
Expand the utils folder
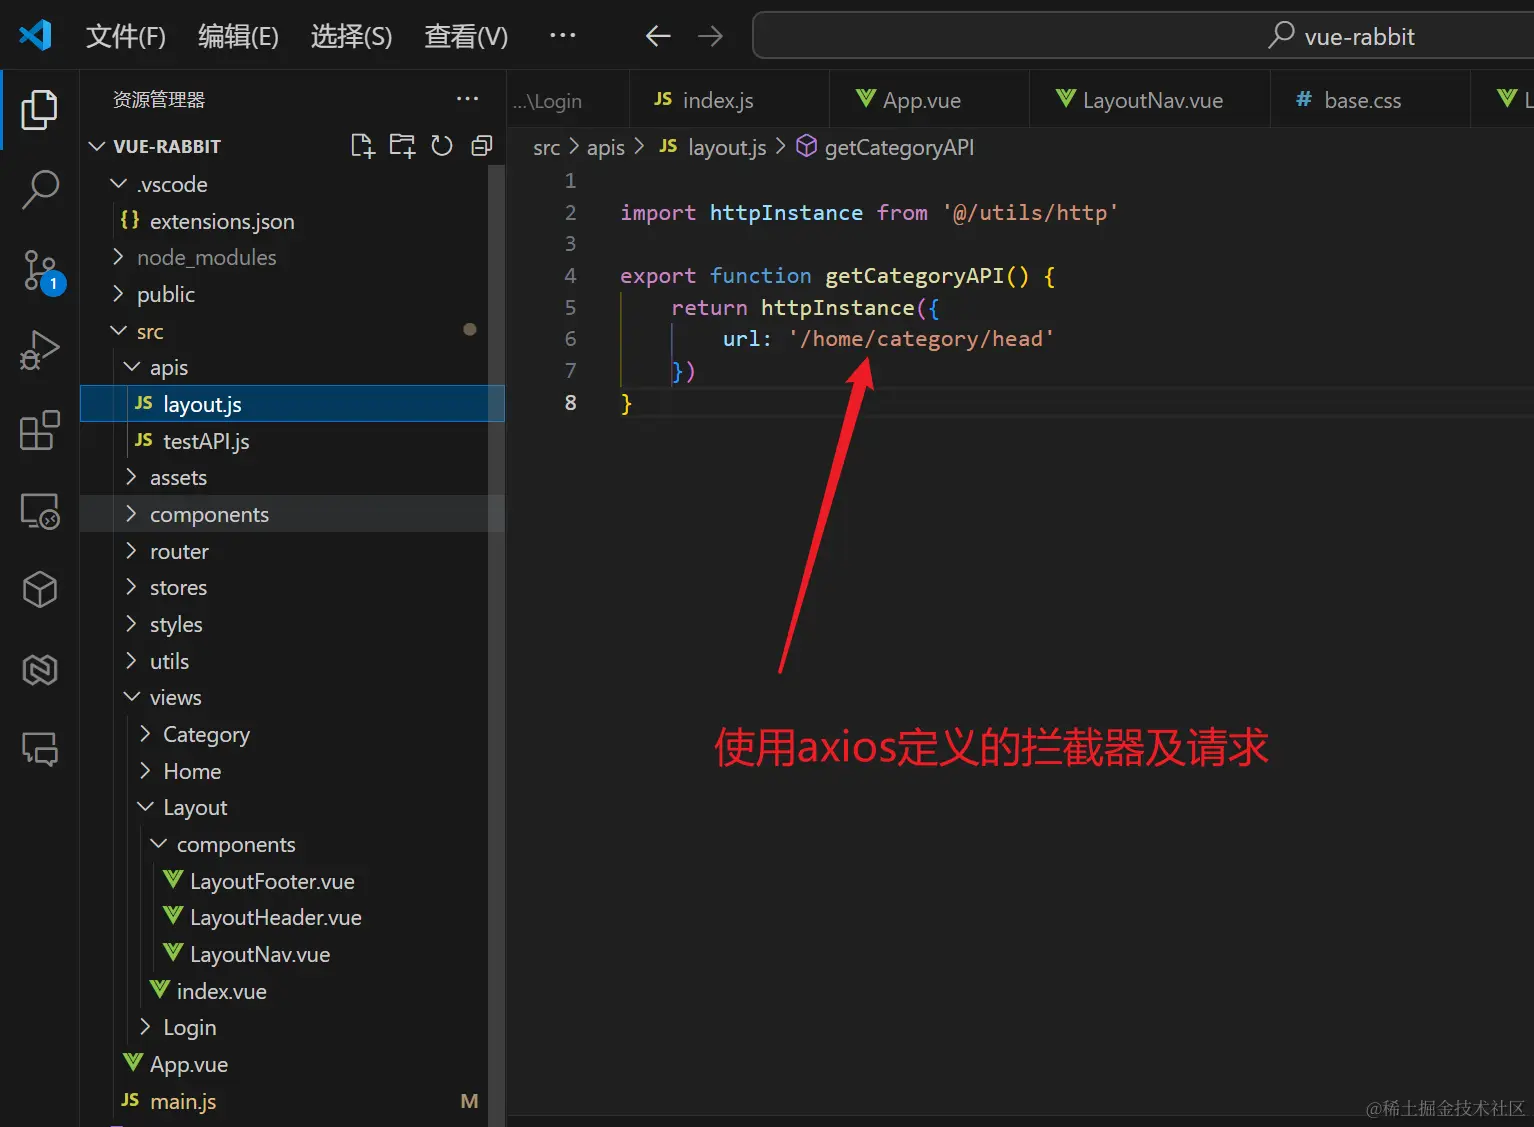(131, 661)
